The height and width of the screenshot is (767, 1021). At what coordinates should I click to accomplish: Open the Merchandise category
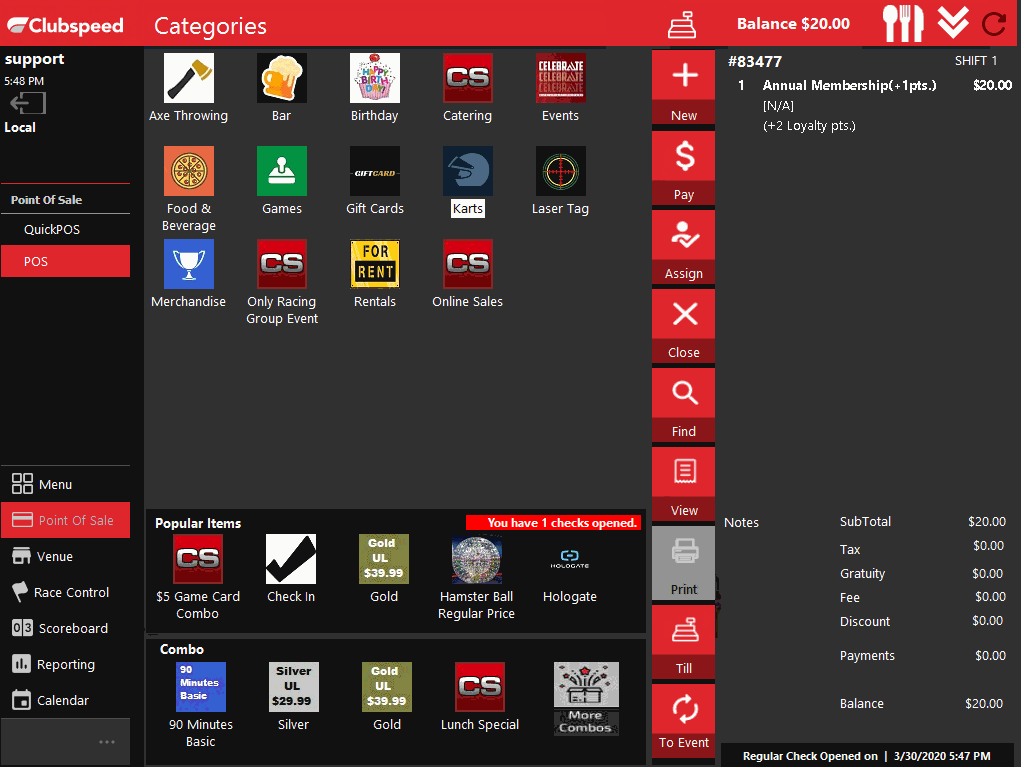tap(188, 274)
